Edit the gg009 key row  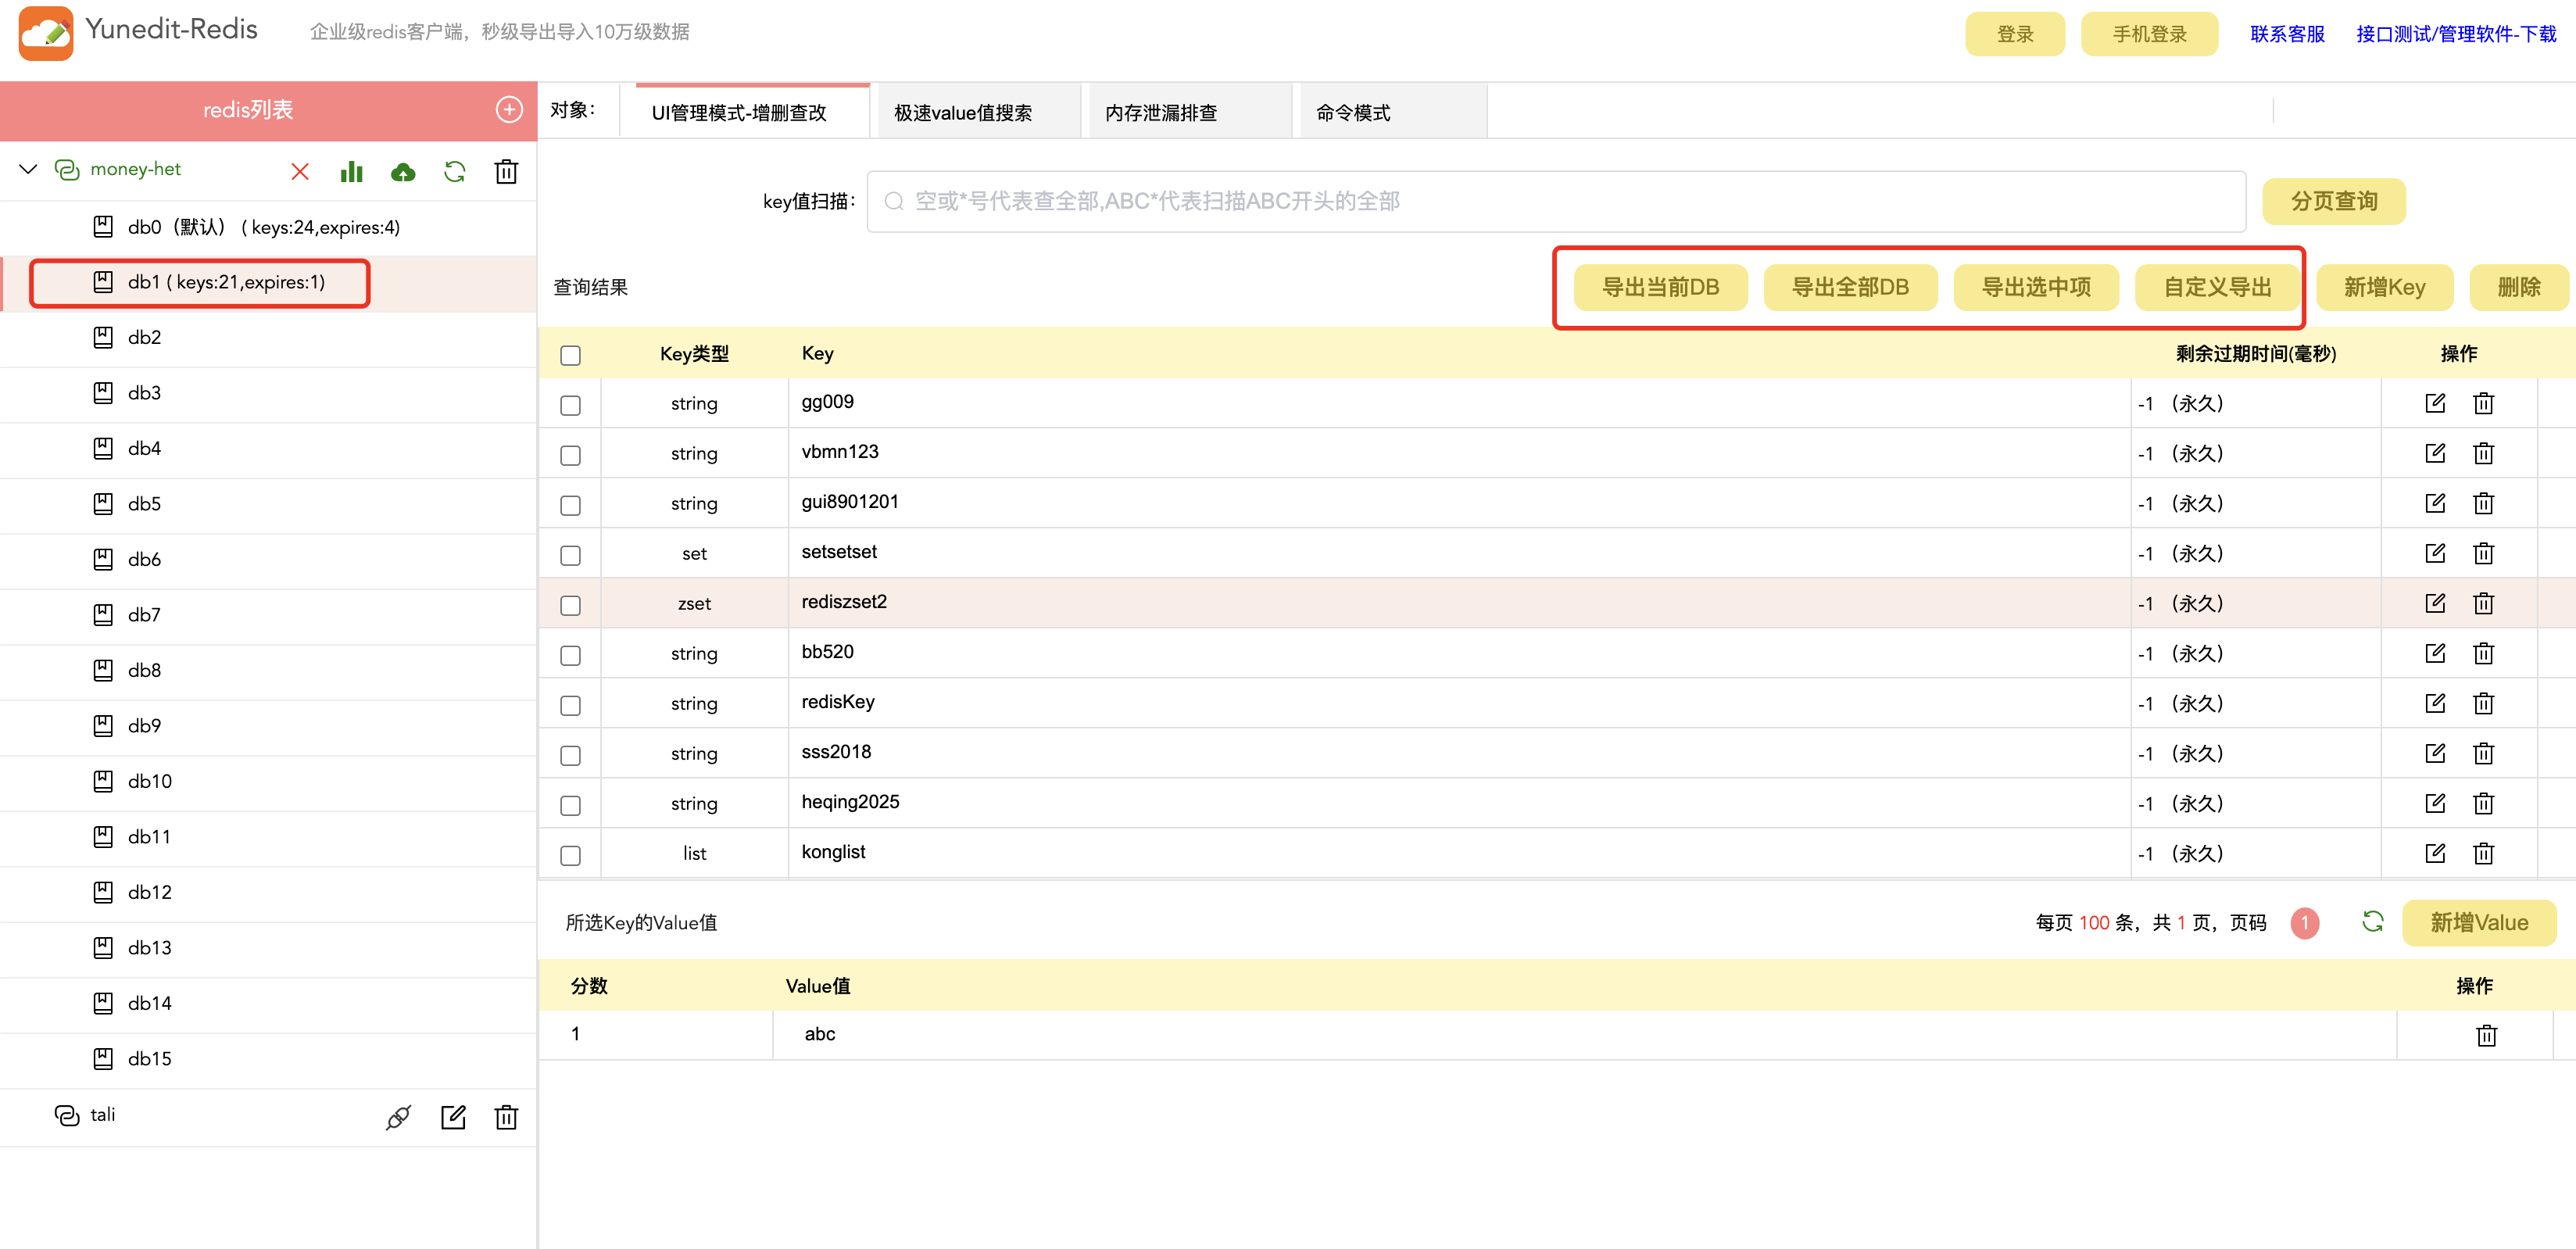pyautogui.click(x=2434, y=403)
